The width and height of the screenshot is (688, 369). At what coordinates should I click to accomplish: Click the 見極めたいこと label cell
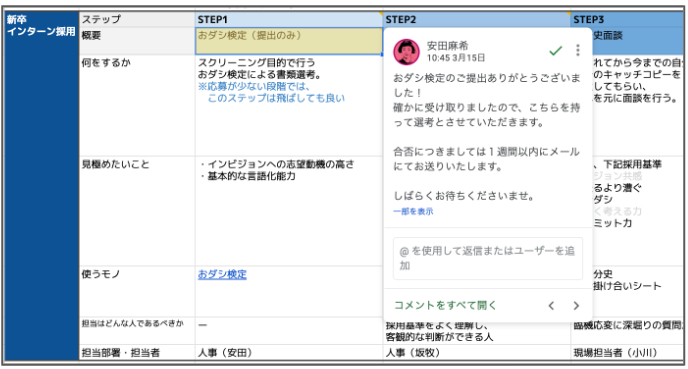[x=137, y=211]
